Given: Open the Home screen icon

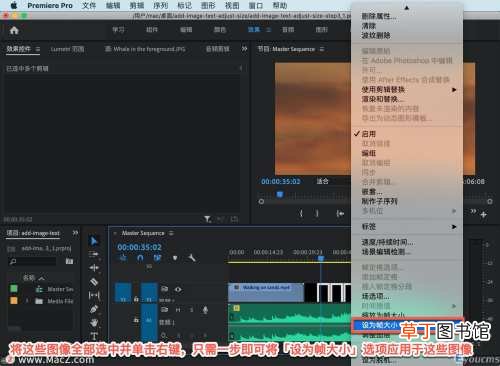Looking at the screenshot, I should coord(14,31).
